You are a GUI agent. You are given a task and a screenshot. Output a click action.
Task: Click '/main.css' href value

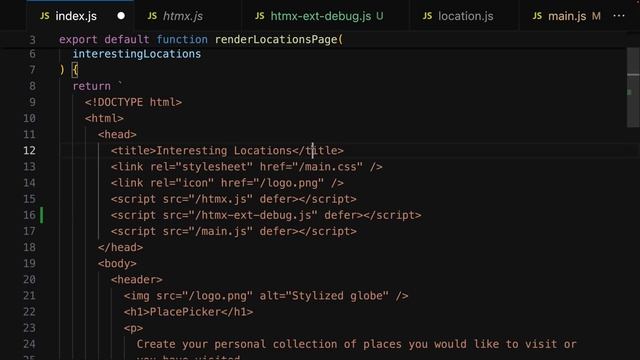tap(331, 167)
